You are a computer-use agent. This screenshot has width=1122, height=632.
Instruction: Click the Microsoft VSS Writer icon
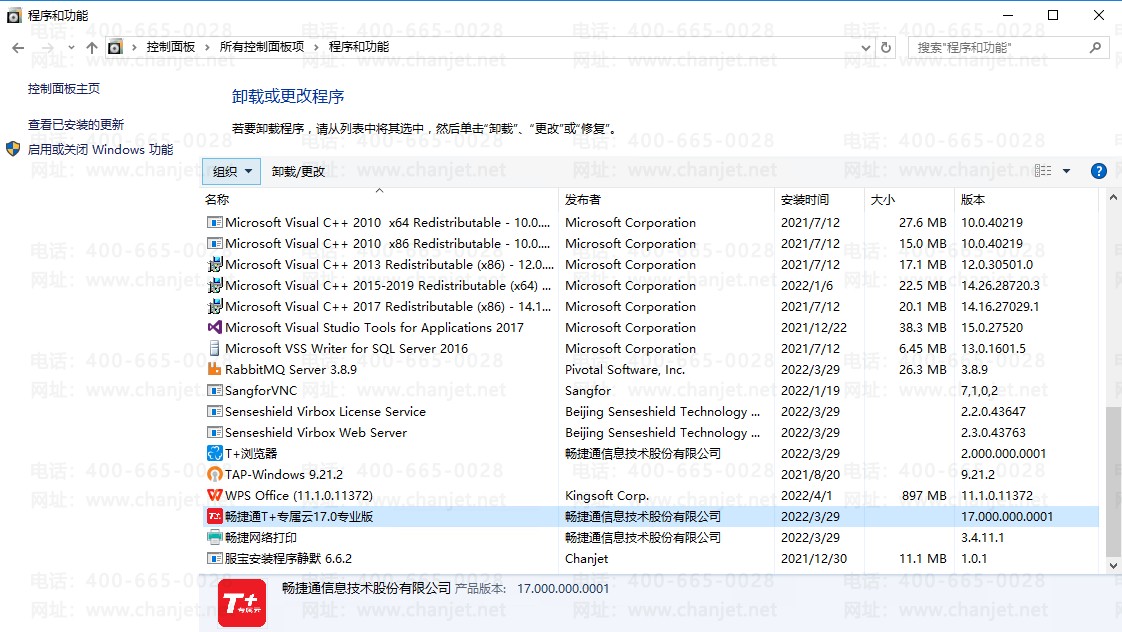215,349
